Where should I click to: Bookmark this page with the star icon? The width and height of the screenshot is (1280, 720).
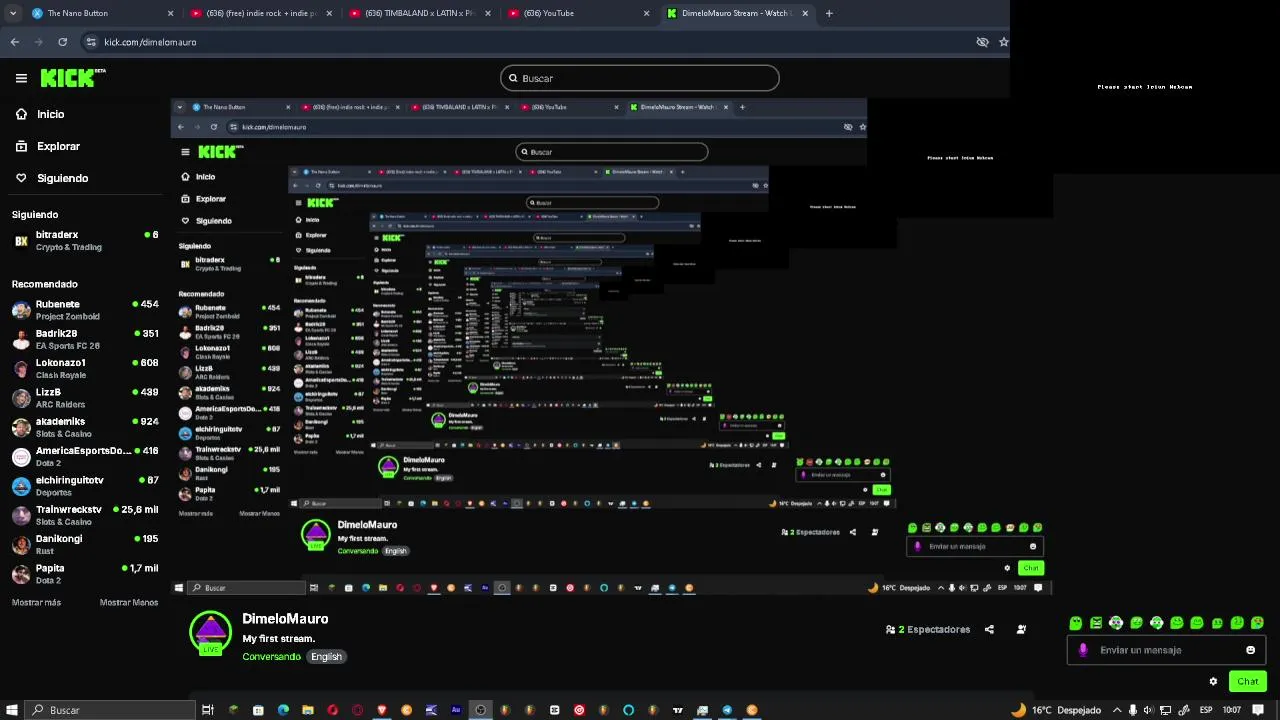[1003, 42]
